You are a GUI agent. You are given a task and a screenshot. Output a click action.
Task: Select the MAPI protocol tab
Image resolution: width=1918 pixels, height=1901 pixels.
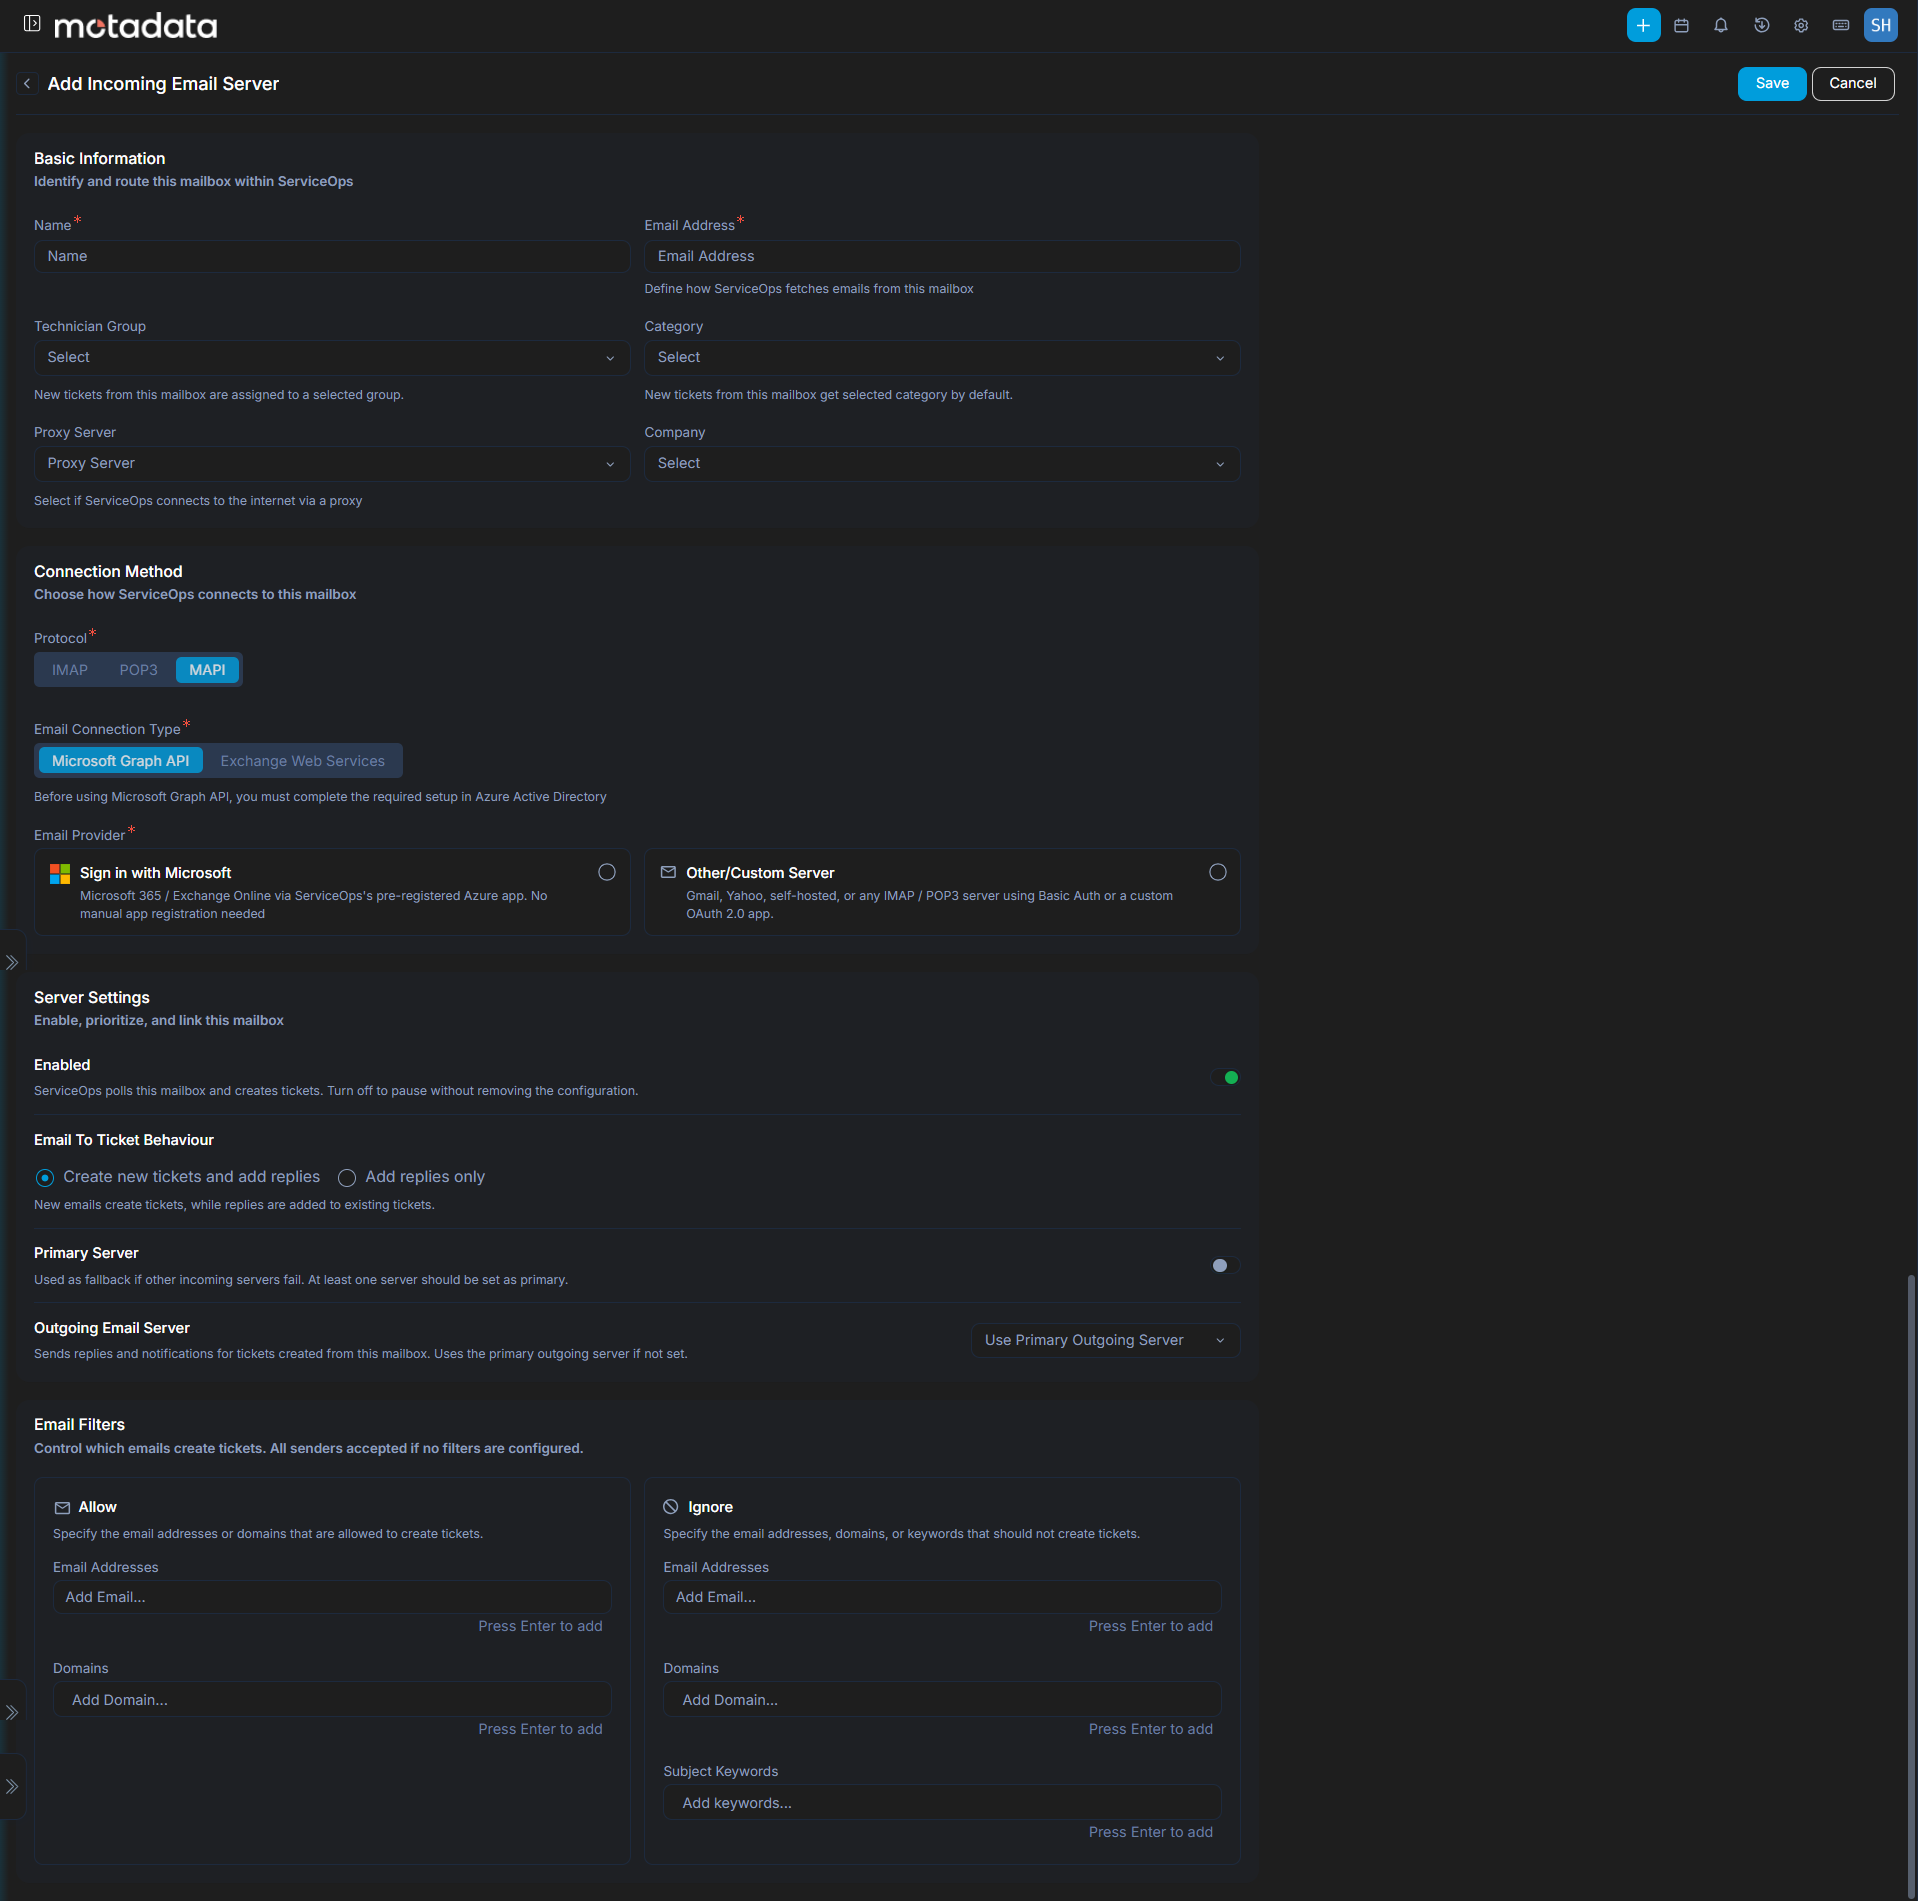coord(207,670)
